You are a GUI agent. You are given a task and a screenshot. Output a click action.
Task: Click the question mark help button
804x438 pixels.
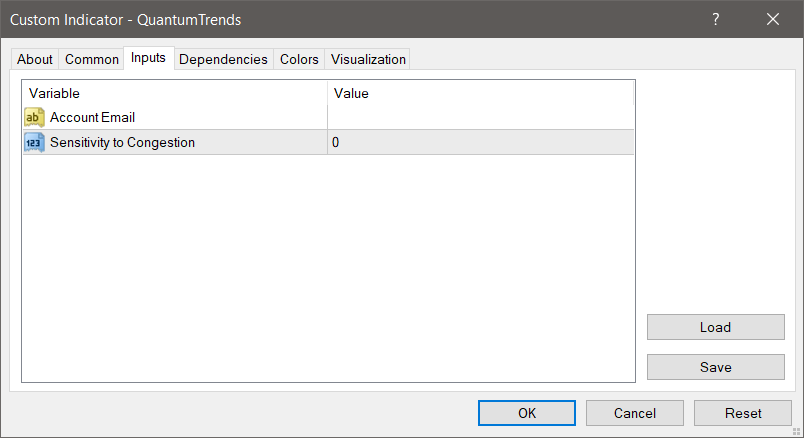pos(716,19)
